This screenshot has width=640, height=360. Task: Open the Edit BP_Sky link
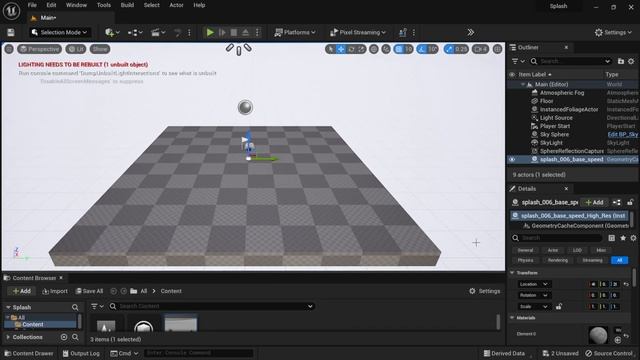(x=622, y=134)
